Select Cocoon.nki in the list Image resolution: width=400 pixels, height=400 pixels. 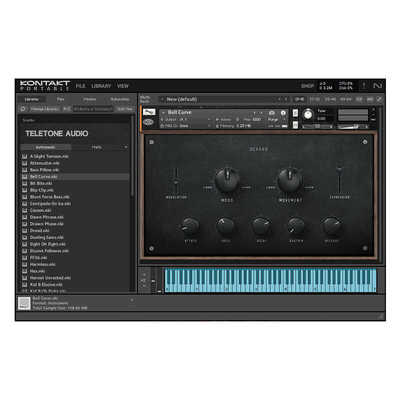[75, 210]
